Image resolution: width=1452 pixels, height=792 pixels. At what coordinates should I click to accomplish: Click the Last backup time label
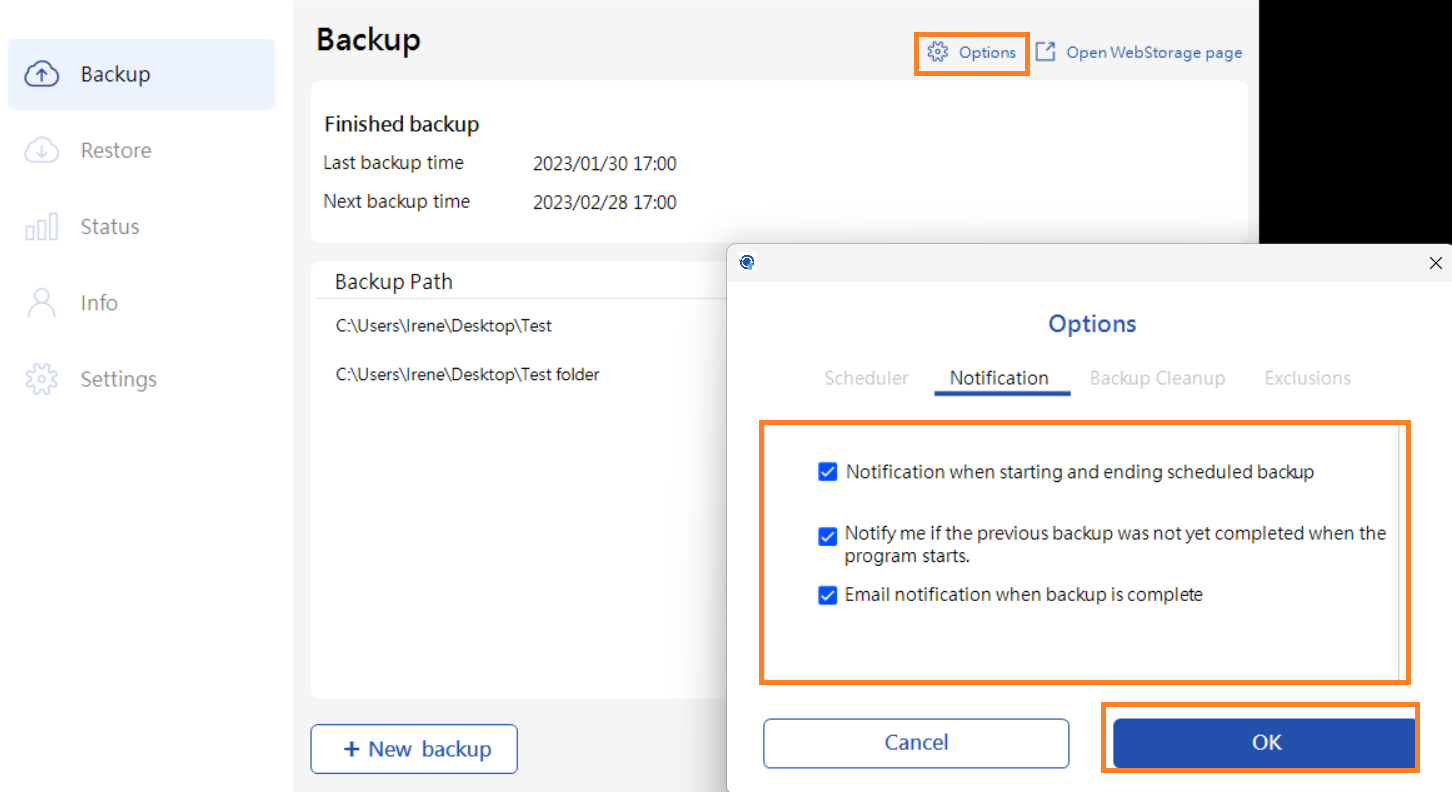click(x=393, y=163)
